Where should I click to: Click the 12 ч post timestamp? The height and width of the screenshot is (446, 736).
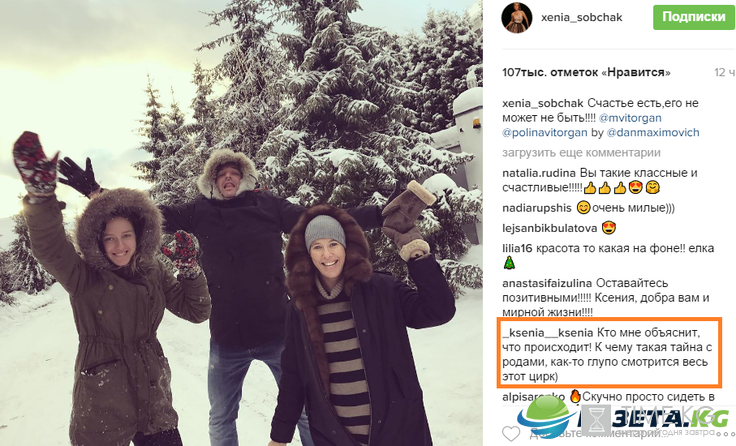coord(724,73)
